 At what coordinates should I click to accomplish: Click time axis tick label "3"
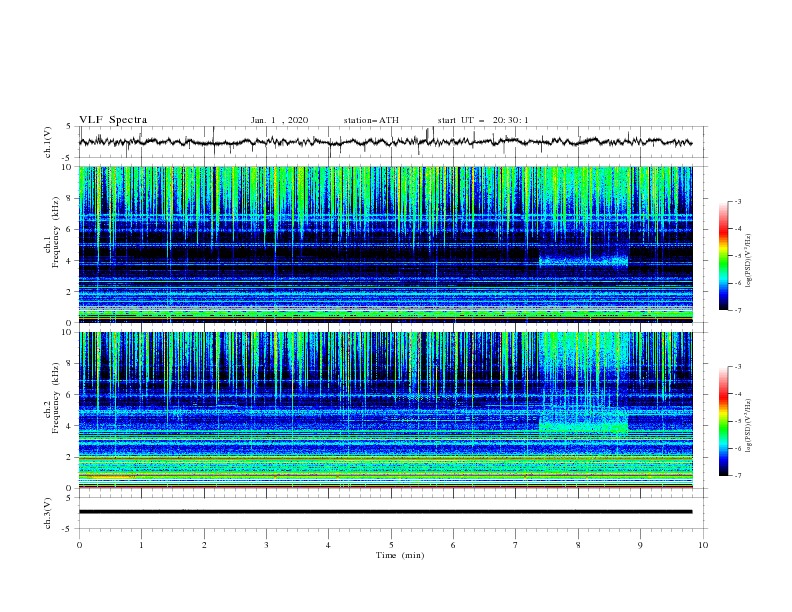coord(267,545)
